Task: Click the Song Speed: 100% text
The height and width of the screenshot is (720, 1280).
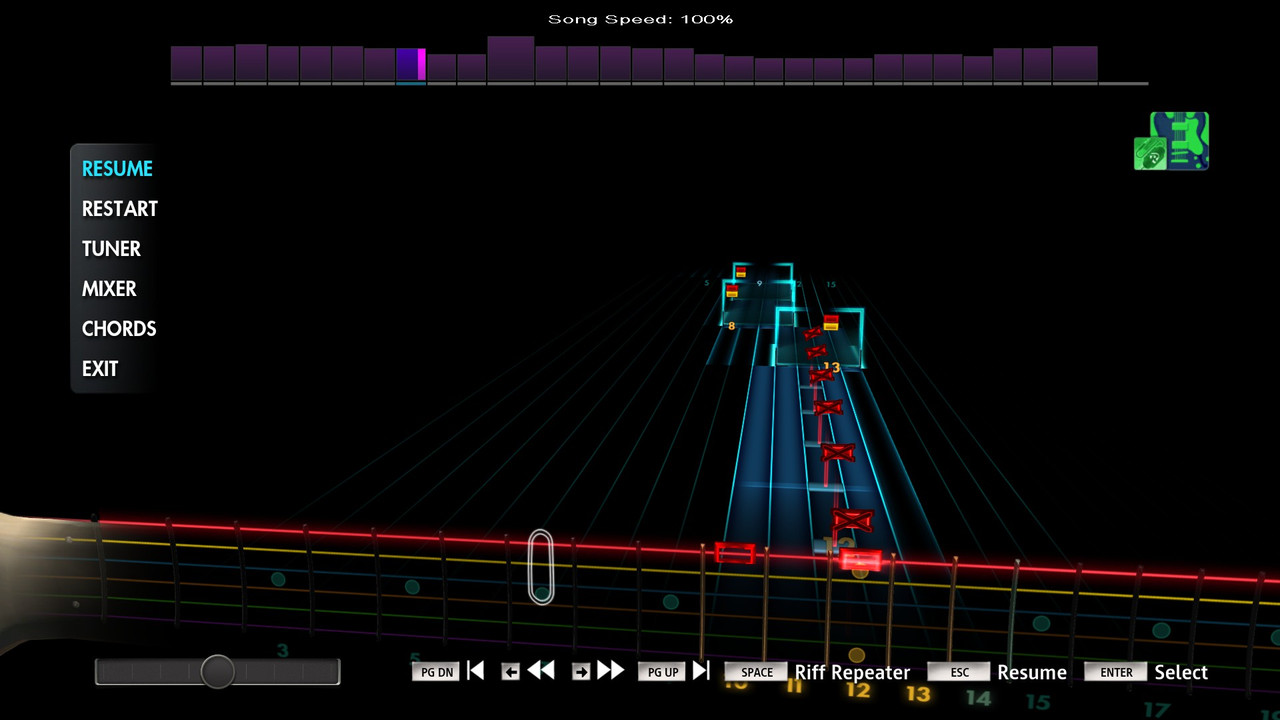Action: coord(640,19)
